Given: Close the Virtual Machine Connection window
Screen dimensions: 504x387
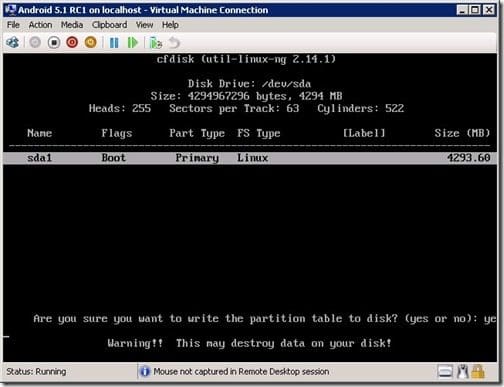Looking at the screenshot, I should 489,10.
